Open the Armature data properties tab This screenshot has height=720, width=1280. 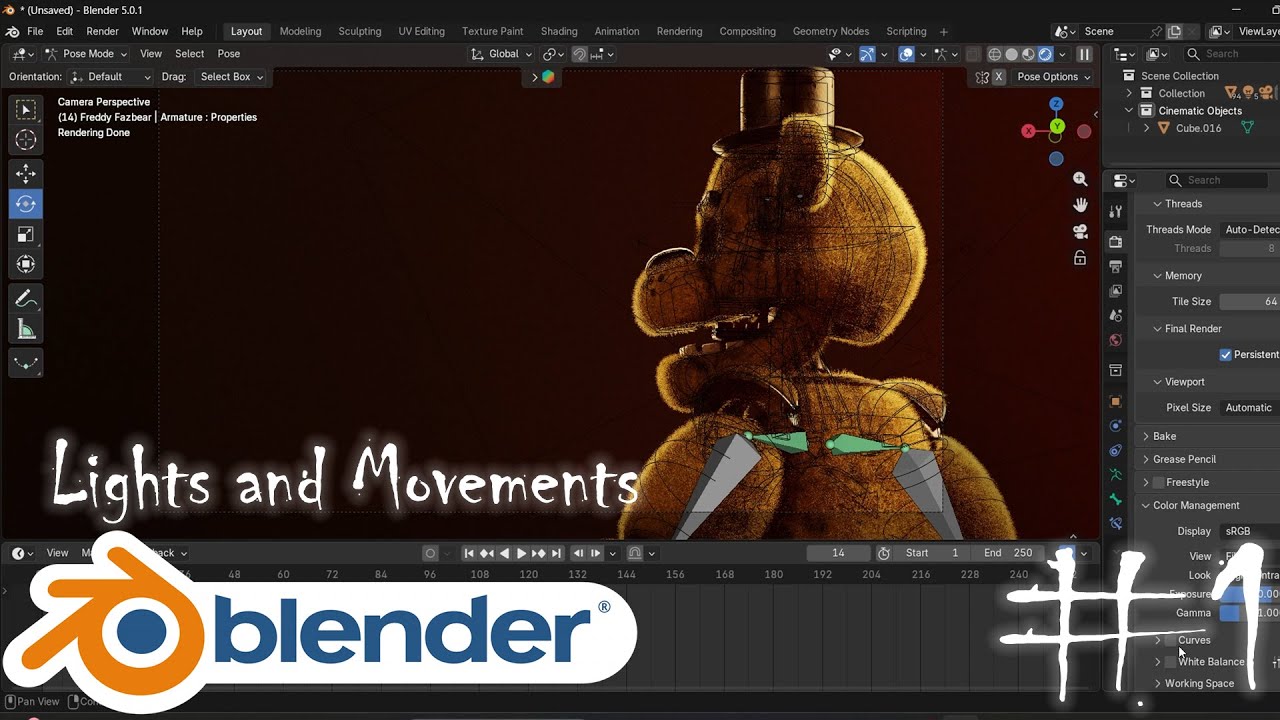point(1116,475)
